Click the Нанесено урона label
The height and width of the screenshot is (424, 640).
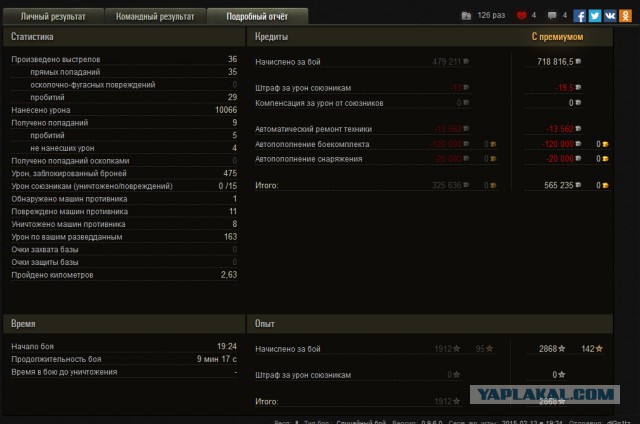(40, 110)
